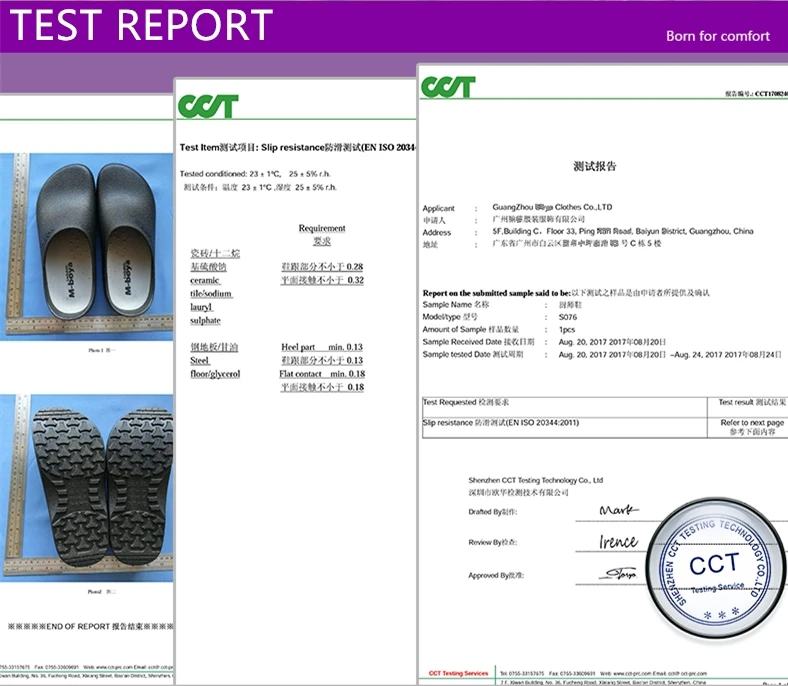Click the "Heel part min. 0.13" requirement
This screenshot has height=686, width=788.
click(x=322, y=347)
